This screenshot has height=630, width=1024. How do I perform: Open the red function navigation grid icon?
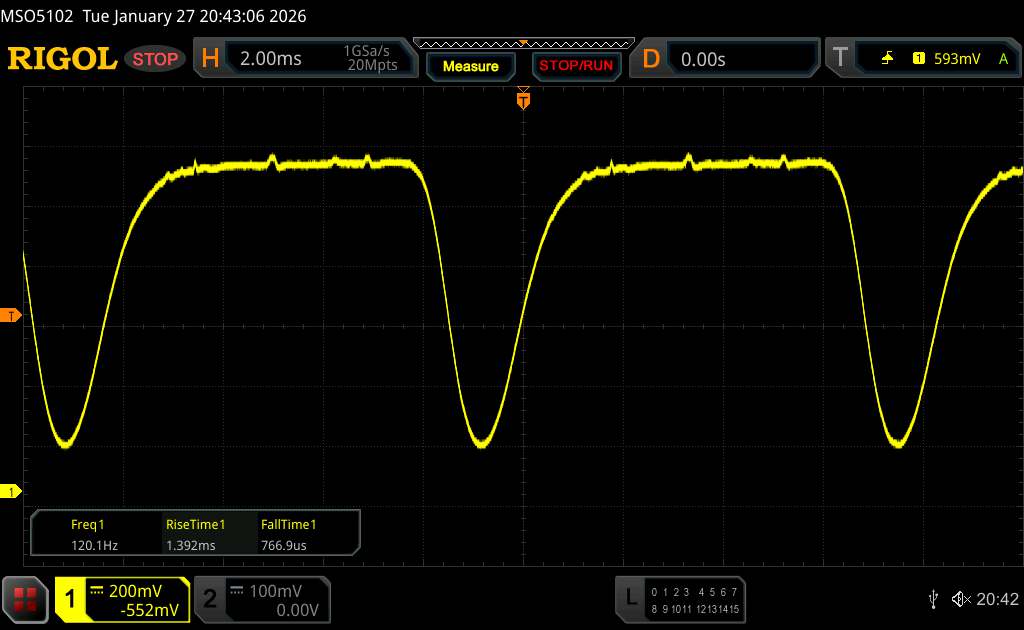(26, 599)
